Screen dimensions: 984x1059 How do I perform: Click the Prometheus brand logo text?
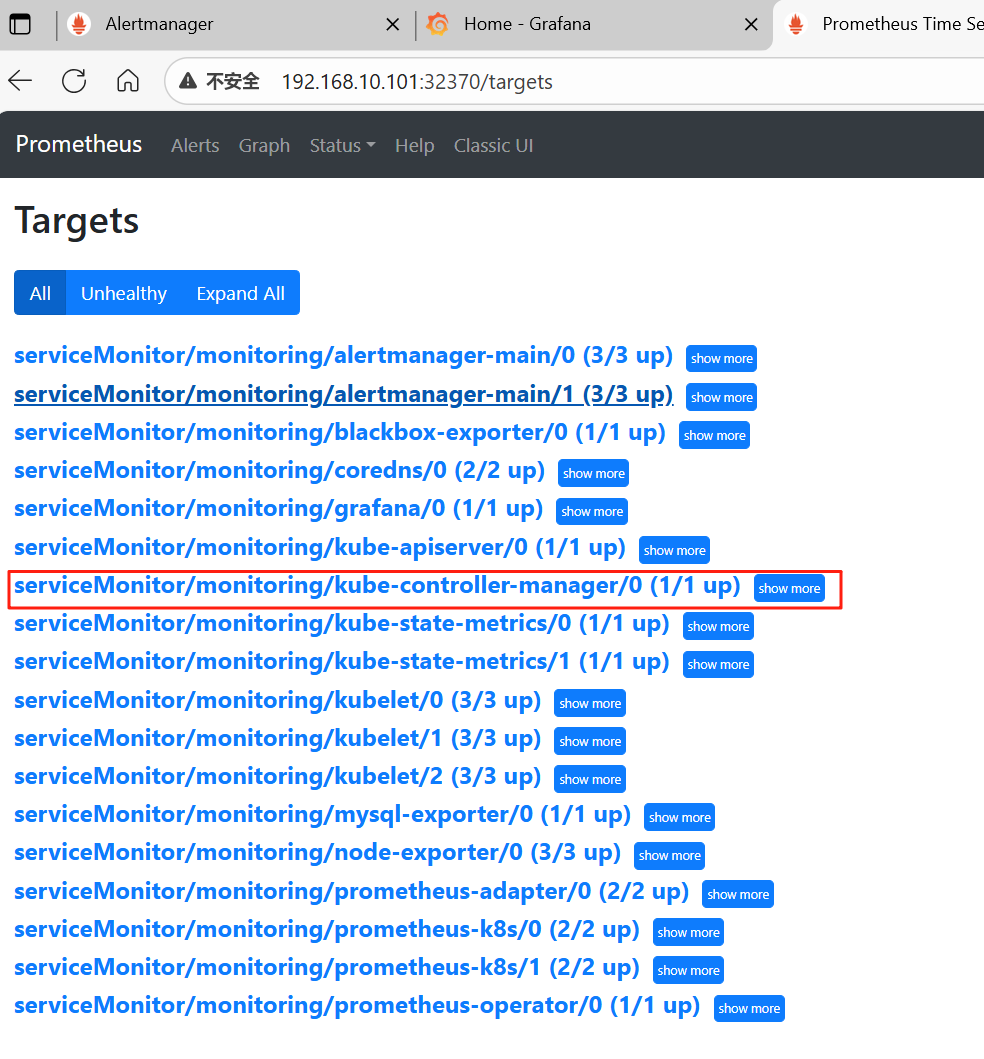point(79,145)
